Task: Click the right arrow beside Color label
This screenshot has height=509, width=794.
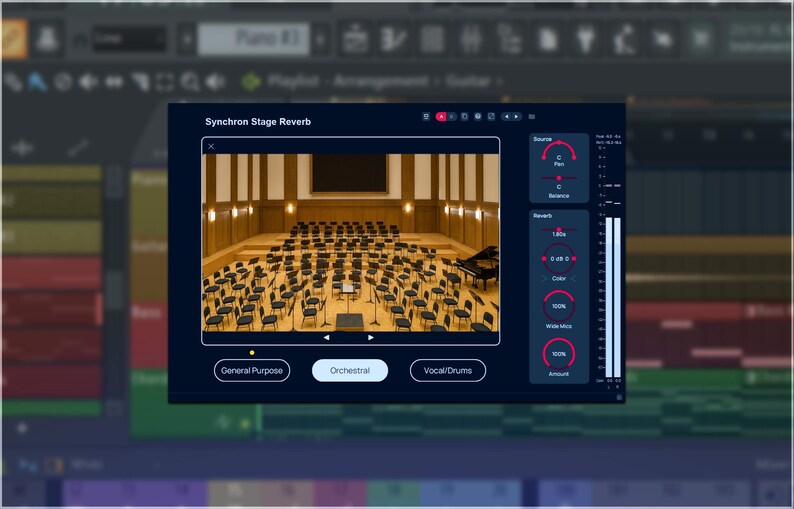Action: [x=573, y=279]
